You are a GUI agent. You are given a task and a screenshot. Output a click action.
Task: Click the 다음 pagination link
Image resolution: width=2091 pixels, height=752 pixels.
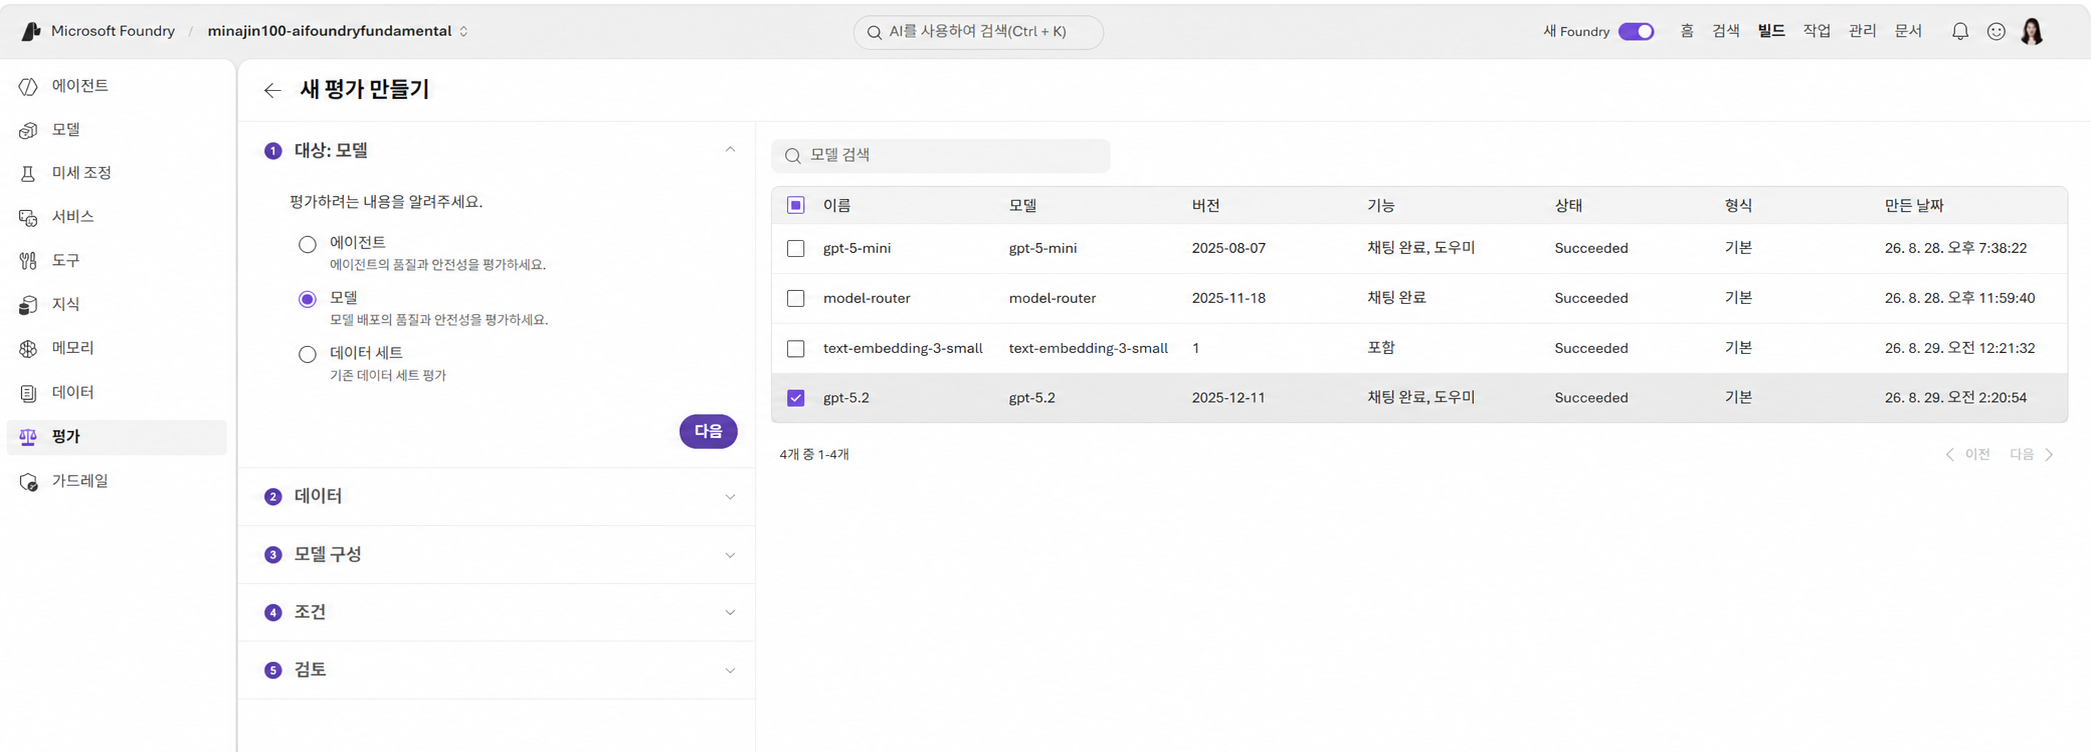2022,454
